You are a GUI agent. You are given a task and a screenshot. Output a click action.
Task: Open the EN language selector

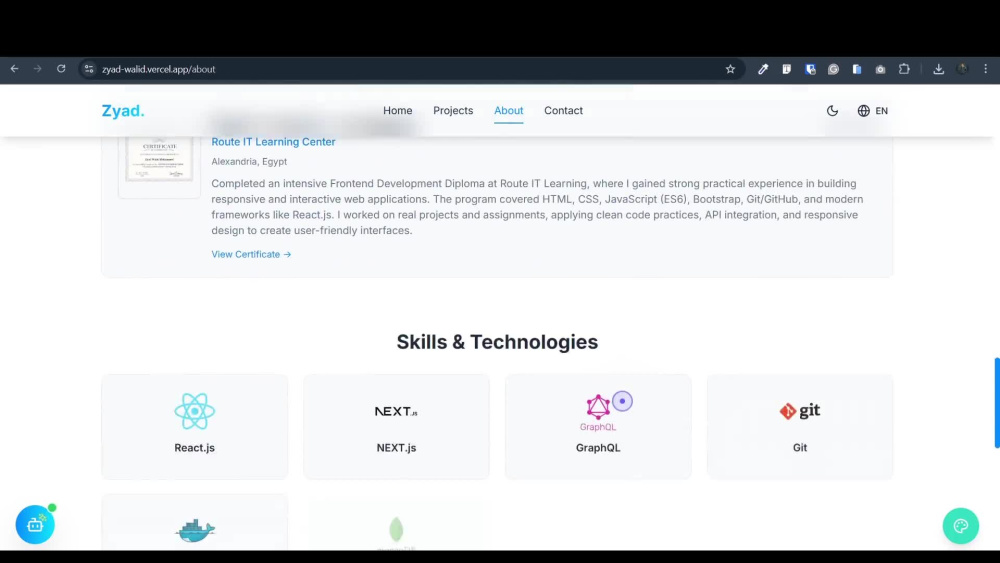click(x=872, y=110)
